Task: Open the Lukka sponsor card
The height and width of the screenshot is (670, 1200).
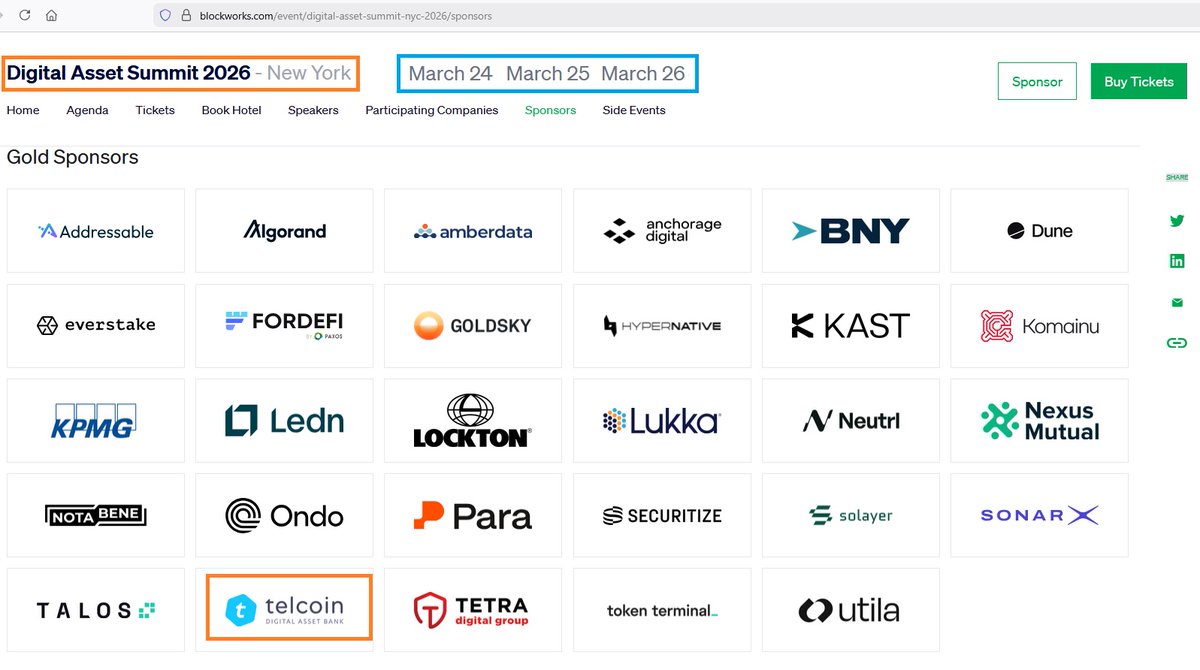Action: 662,420
